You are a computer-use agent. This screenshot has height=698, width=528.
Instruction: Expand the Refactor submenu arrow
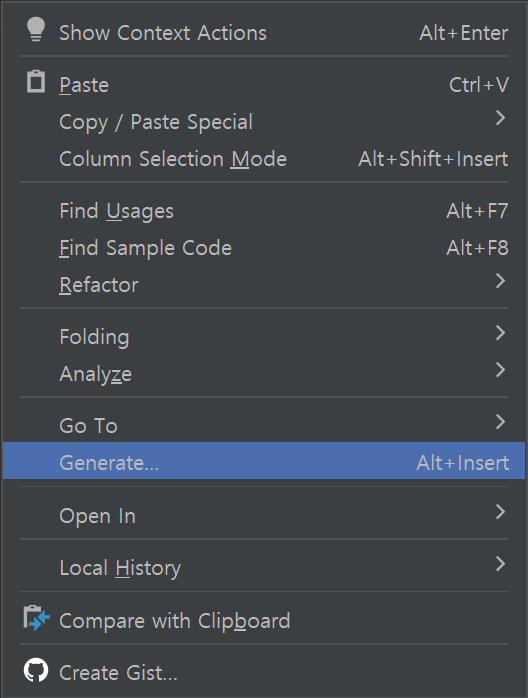500,281
